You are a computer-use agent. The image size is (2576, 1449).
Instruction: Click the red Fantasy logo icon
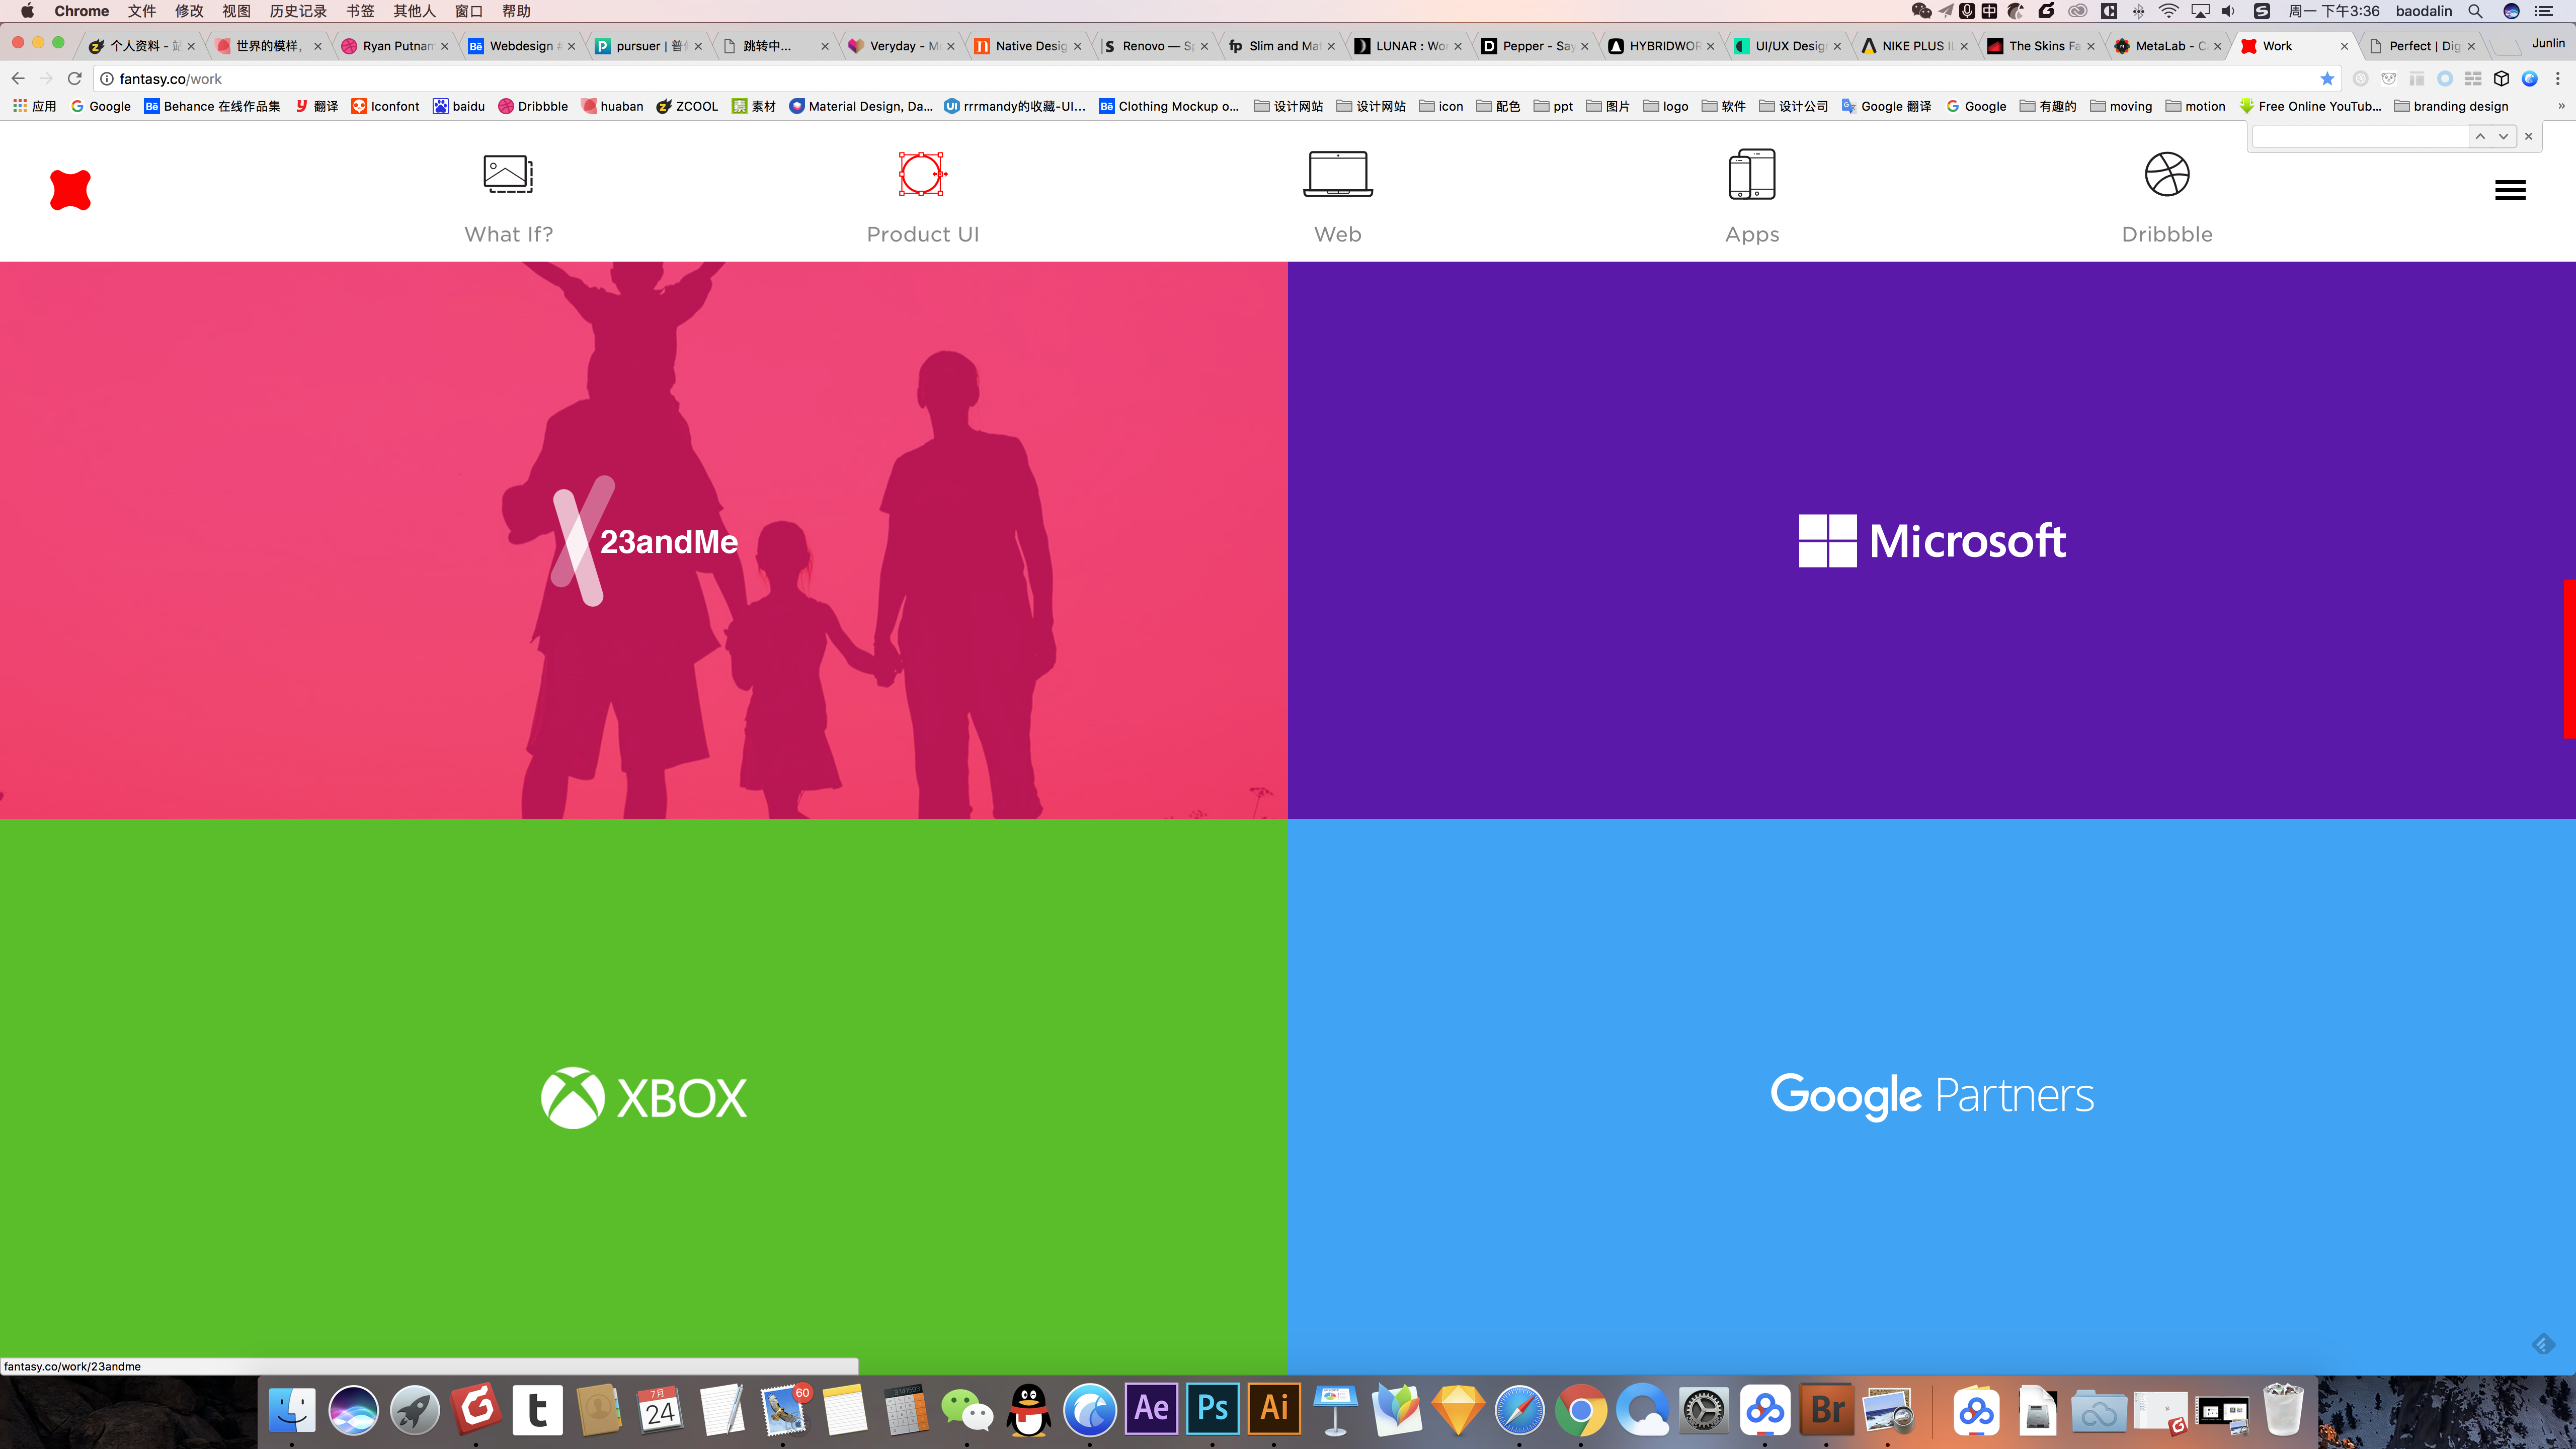click(70, 190)
